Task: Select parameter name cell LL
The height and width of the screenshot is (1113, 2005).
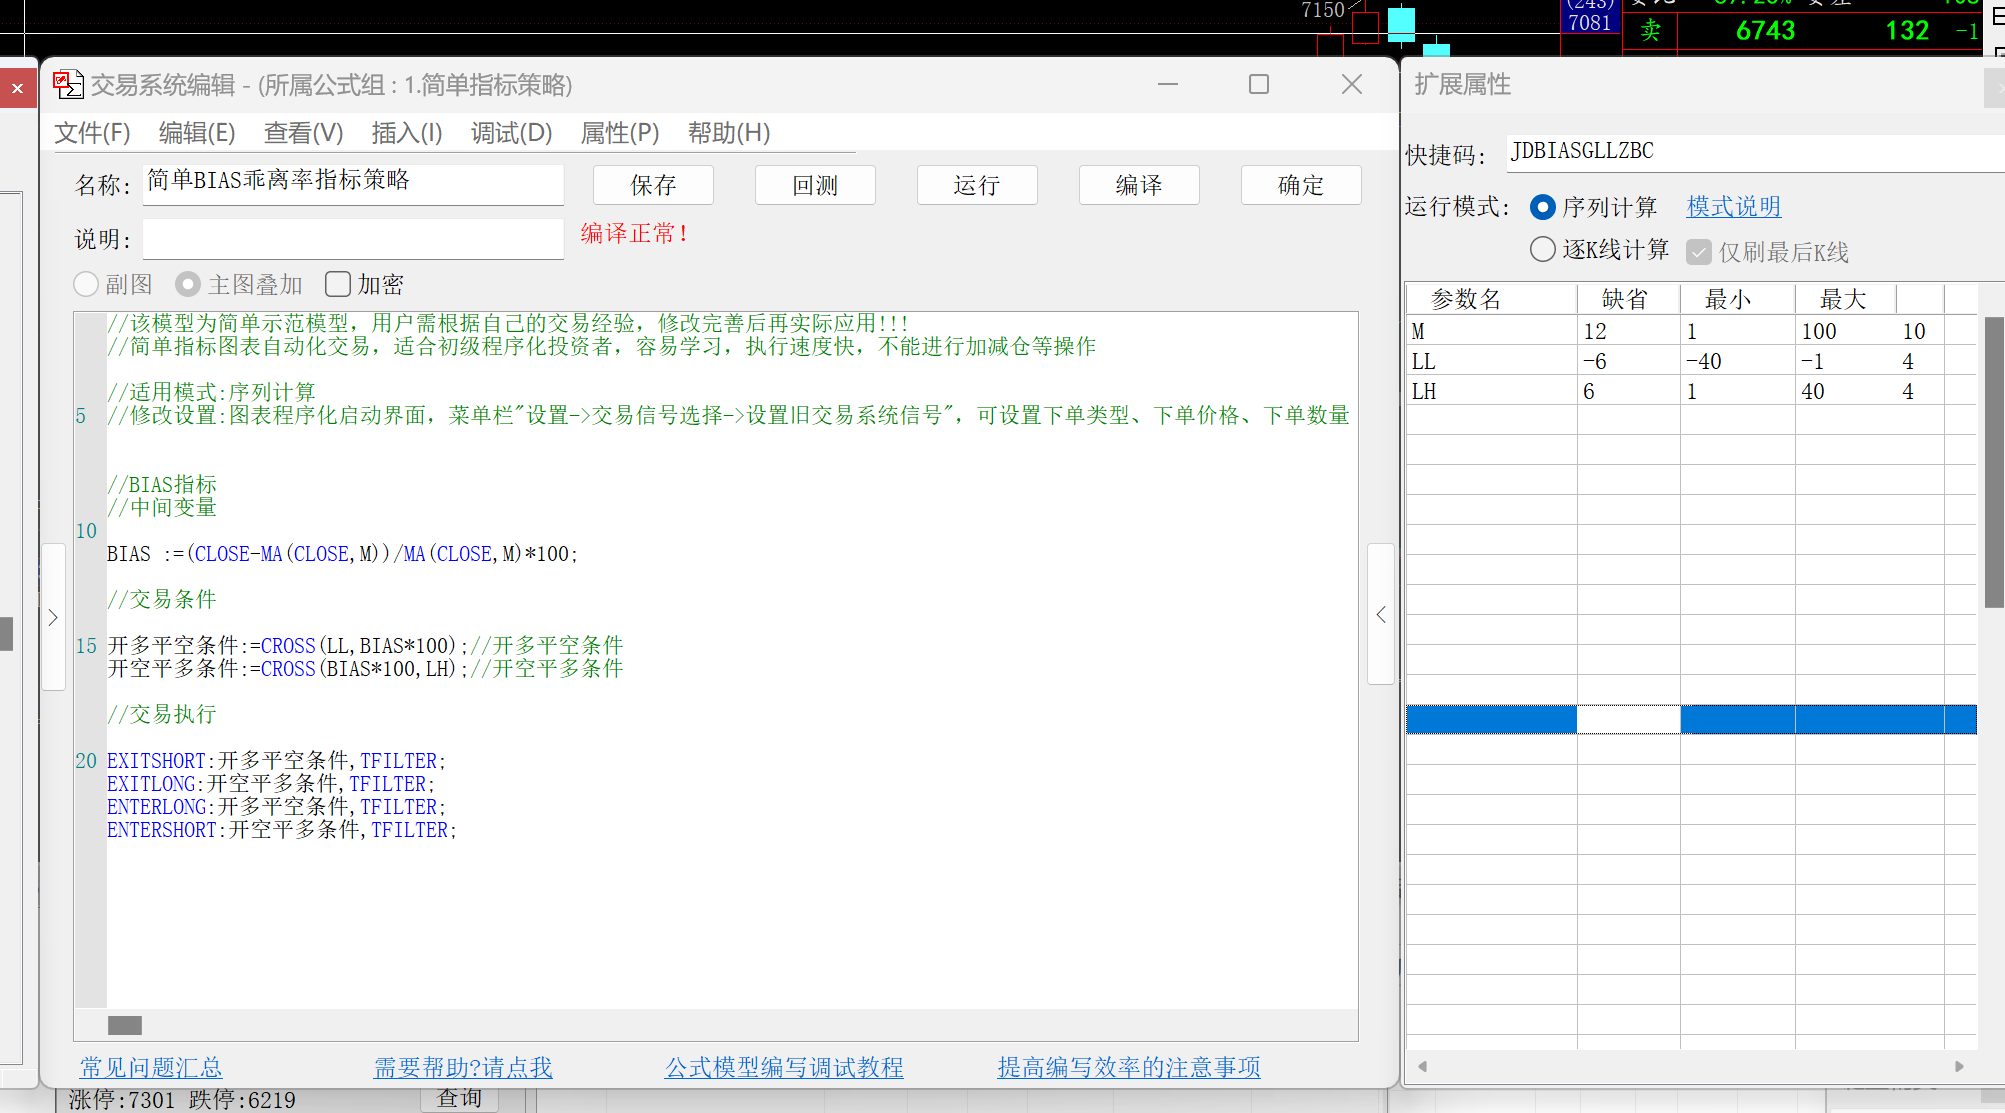Action: pyautogui.click(x=1492, y=361)
